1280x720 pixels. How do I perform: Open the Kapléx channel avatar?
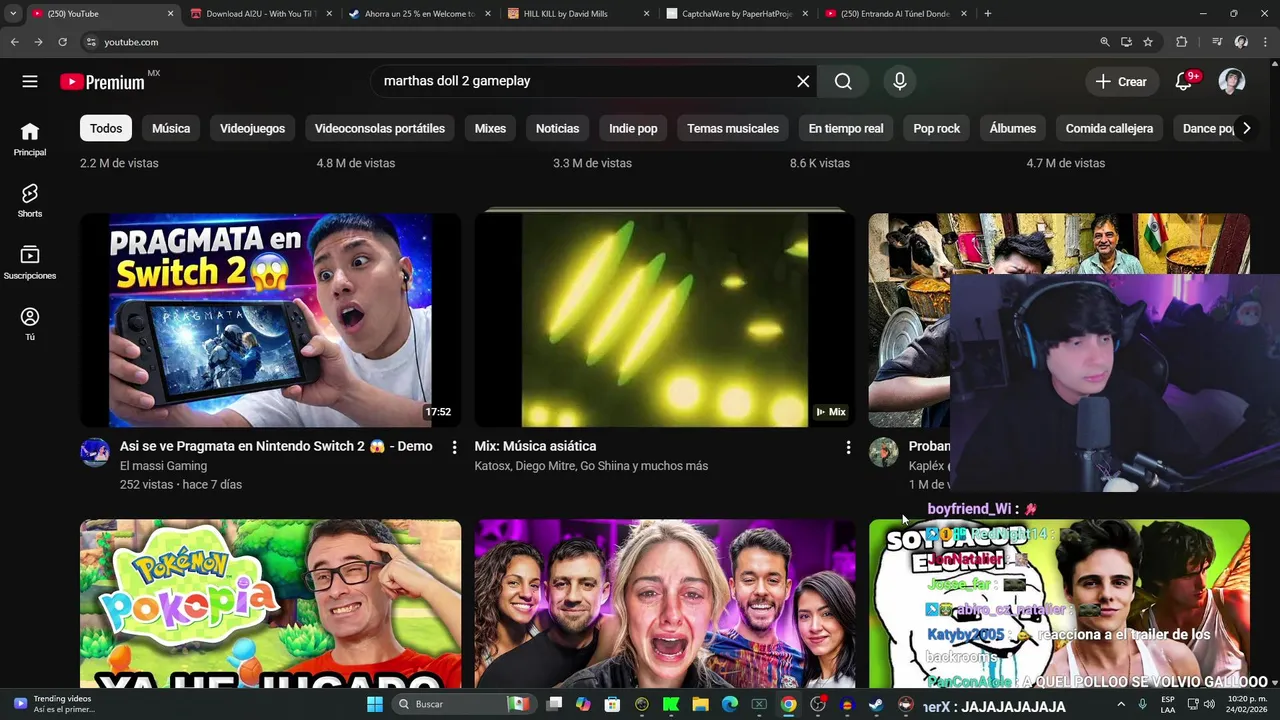point(883,452)
